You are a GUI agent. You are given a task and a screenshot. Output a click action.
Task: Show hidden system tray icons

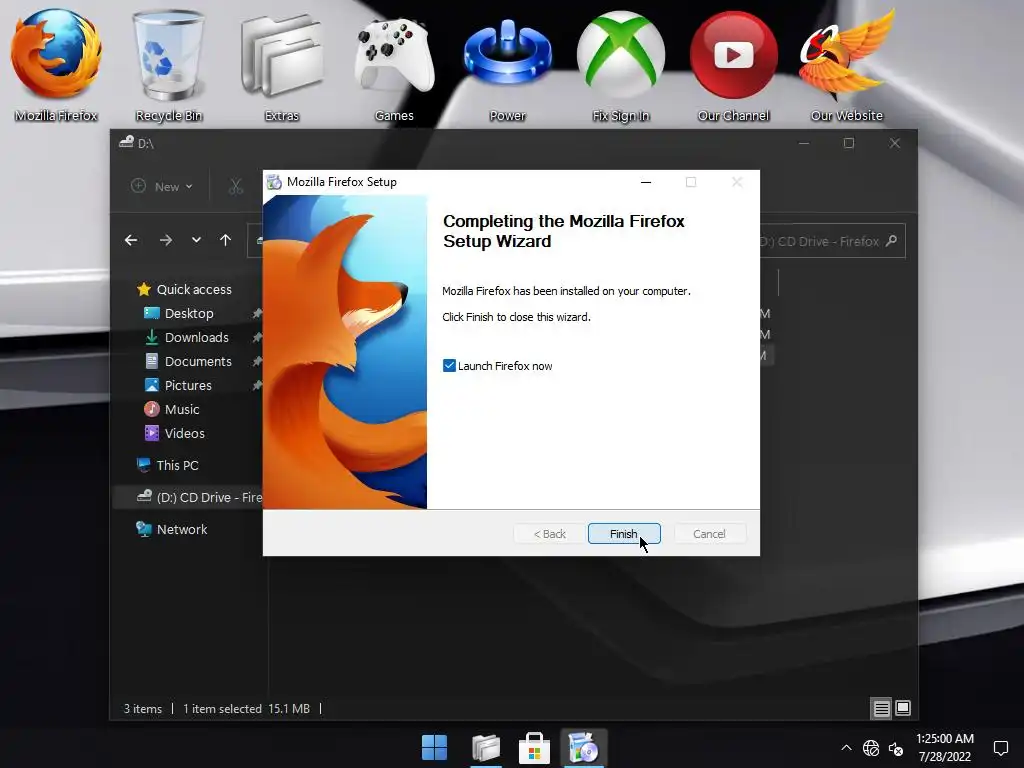(x=846, y=748)
